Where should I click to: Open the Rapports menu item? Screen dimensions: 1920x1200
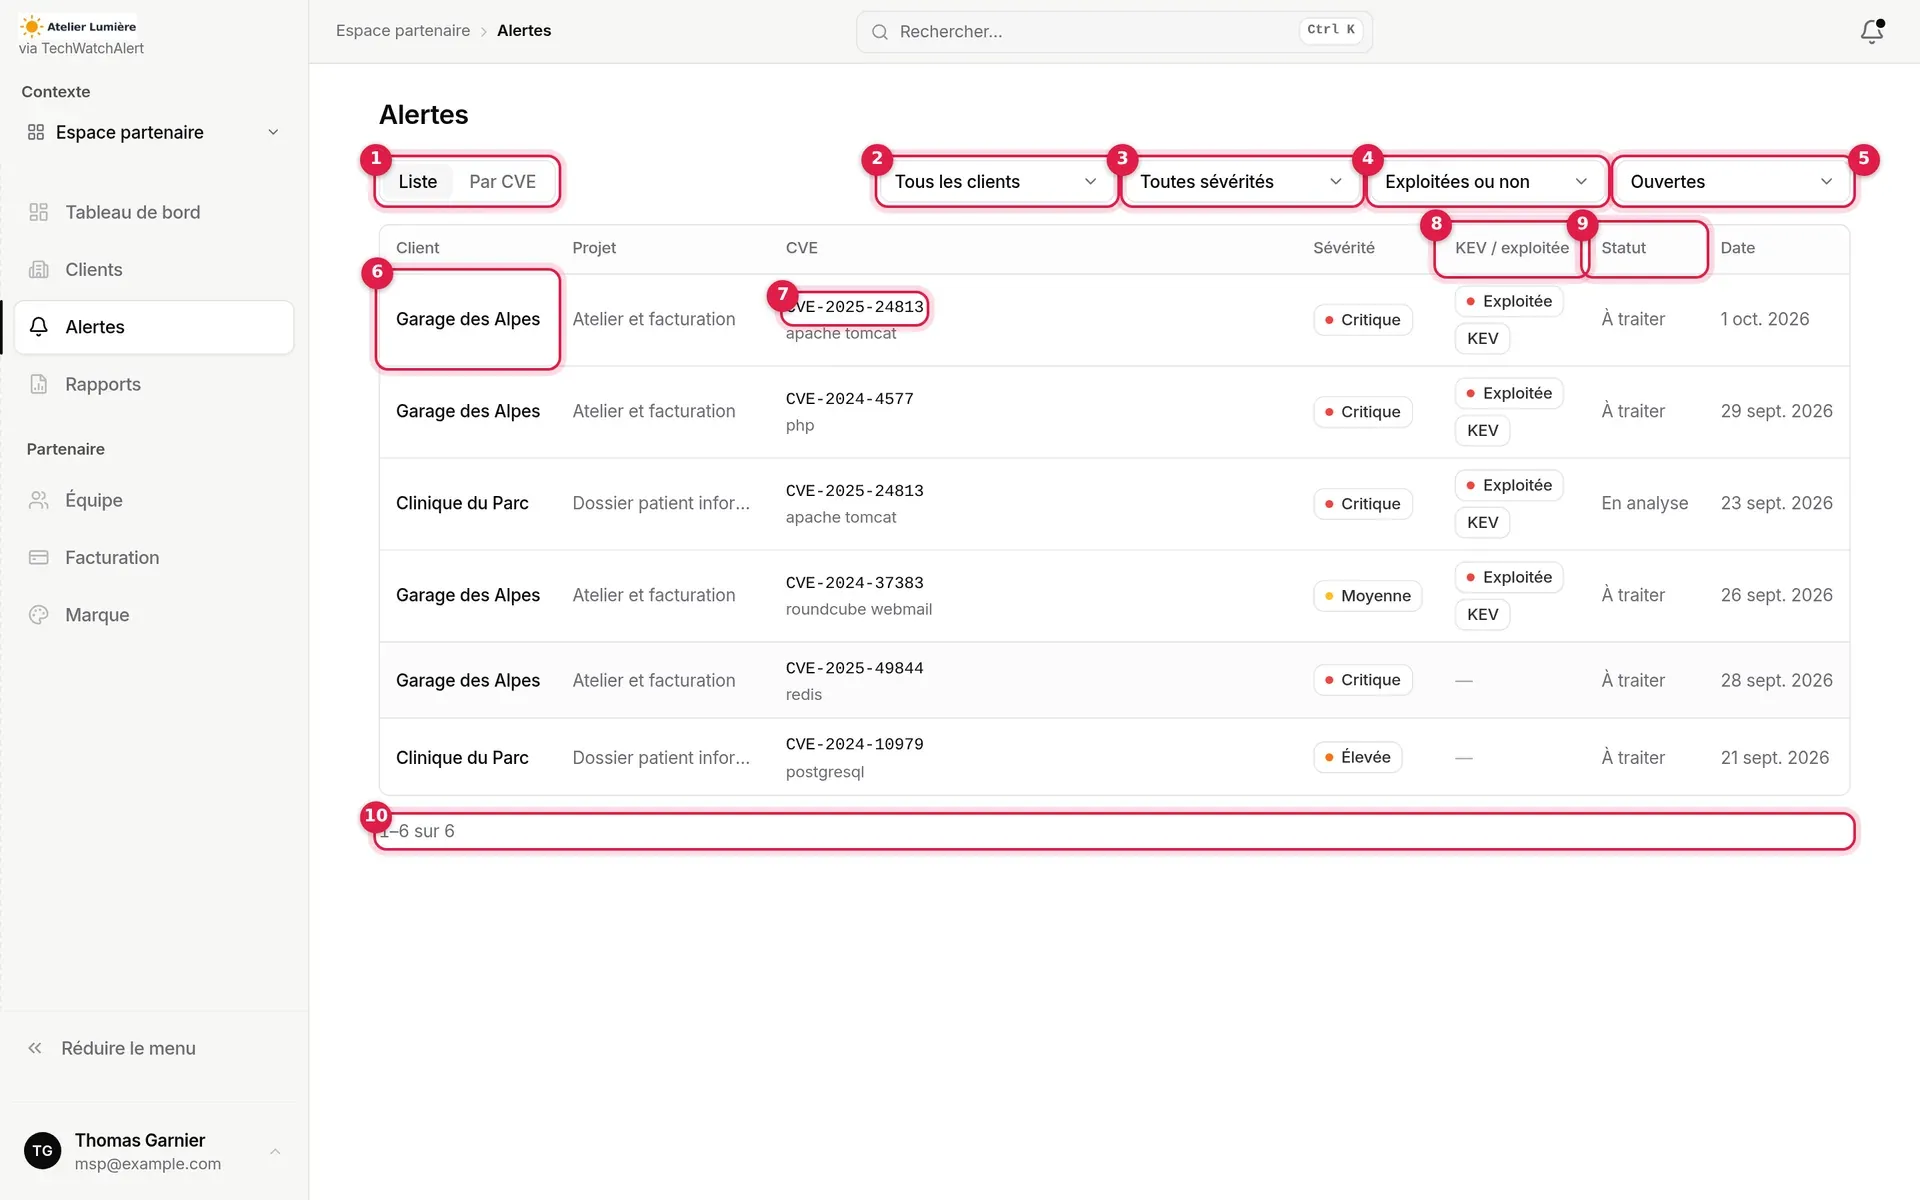click(x=153, y=384)
